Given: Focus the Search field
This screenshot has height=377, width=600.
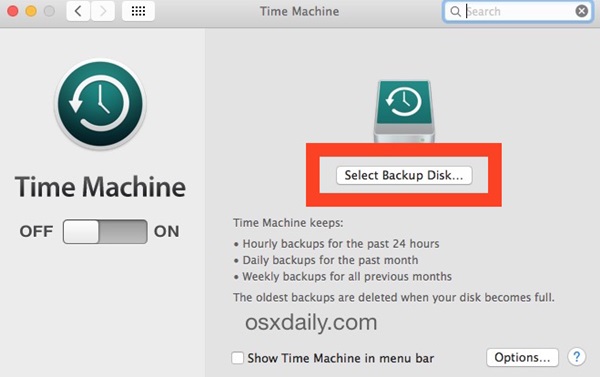Looking at the screenshot, I should [x=518, y=11].
